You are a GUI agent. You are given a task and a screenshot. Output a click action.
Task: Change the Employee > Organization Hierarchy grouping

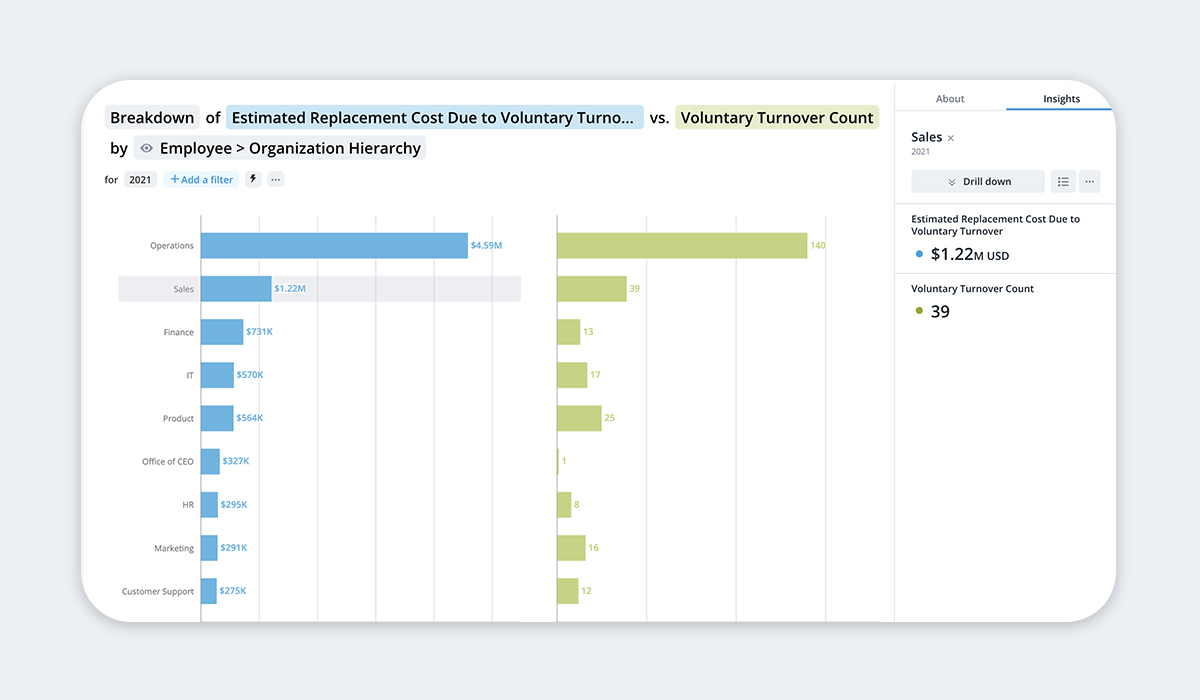pyautogui.click(x=280, y=148)
